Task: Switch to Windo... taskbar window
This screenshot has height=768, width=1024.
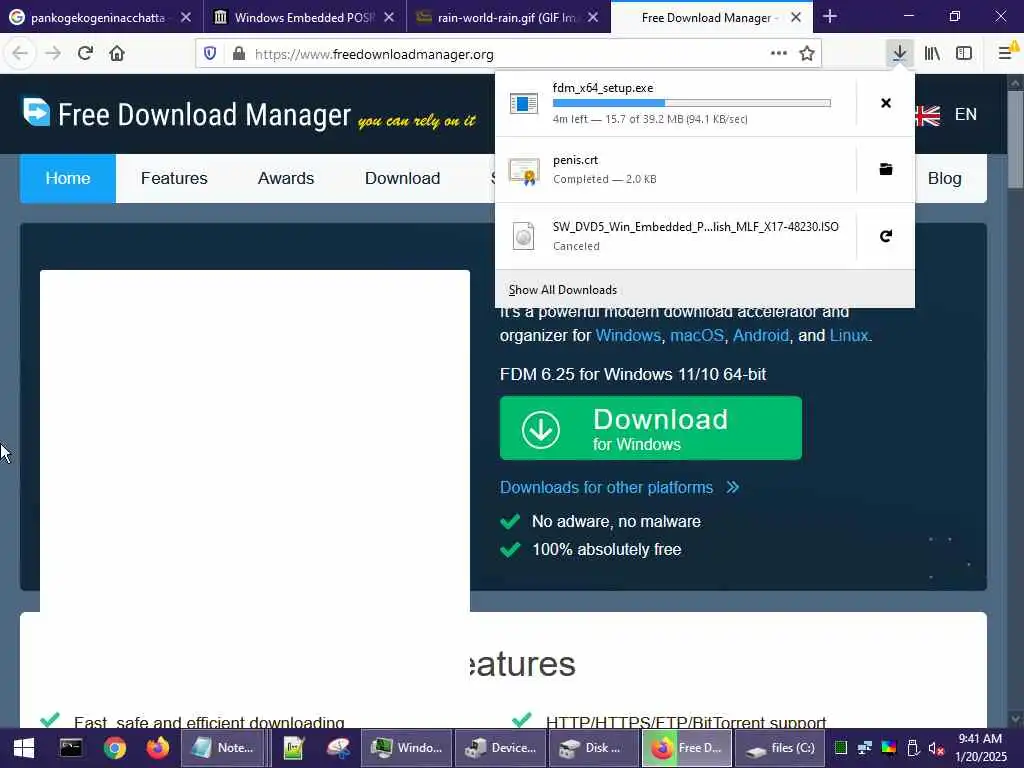Action: (406, 748)
